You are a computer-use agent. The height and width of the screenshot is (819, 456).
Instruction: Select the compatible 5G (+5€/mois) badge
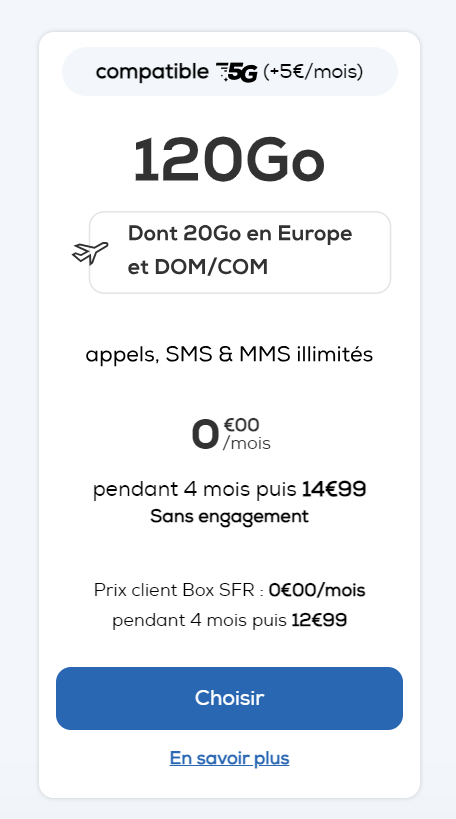point(230,72)
